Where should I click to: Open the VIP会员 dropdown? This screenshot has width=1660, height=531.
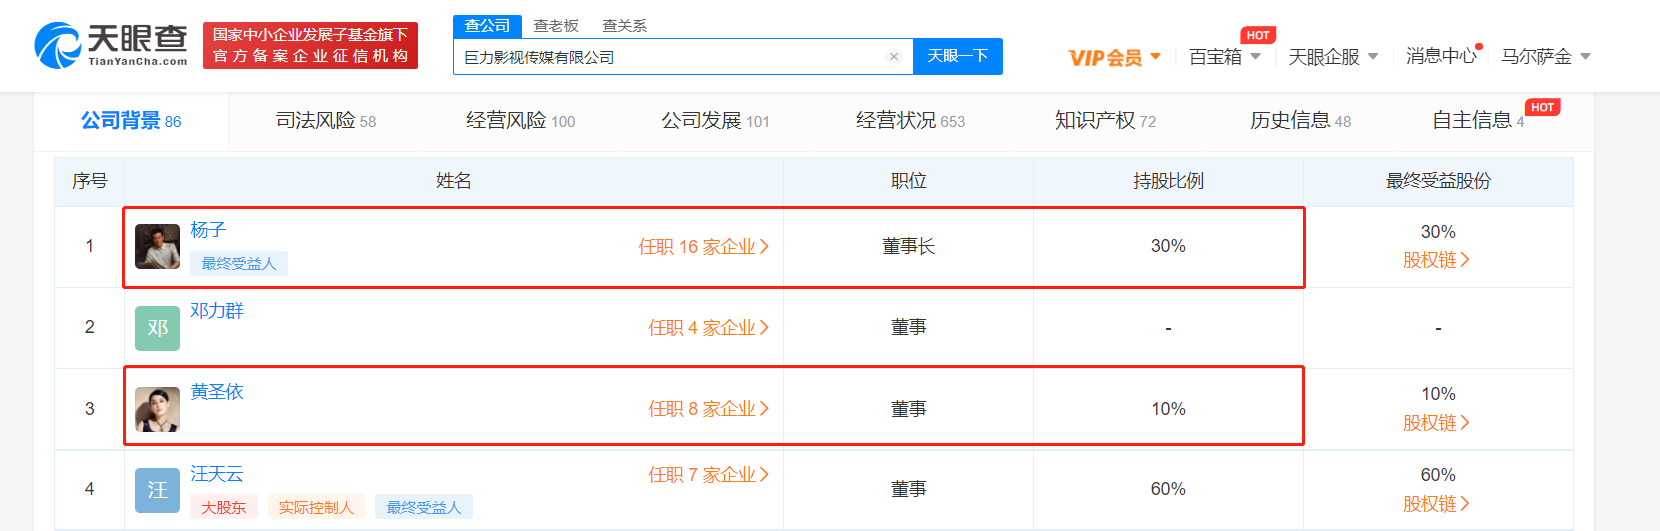pos(1115,57)
